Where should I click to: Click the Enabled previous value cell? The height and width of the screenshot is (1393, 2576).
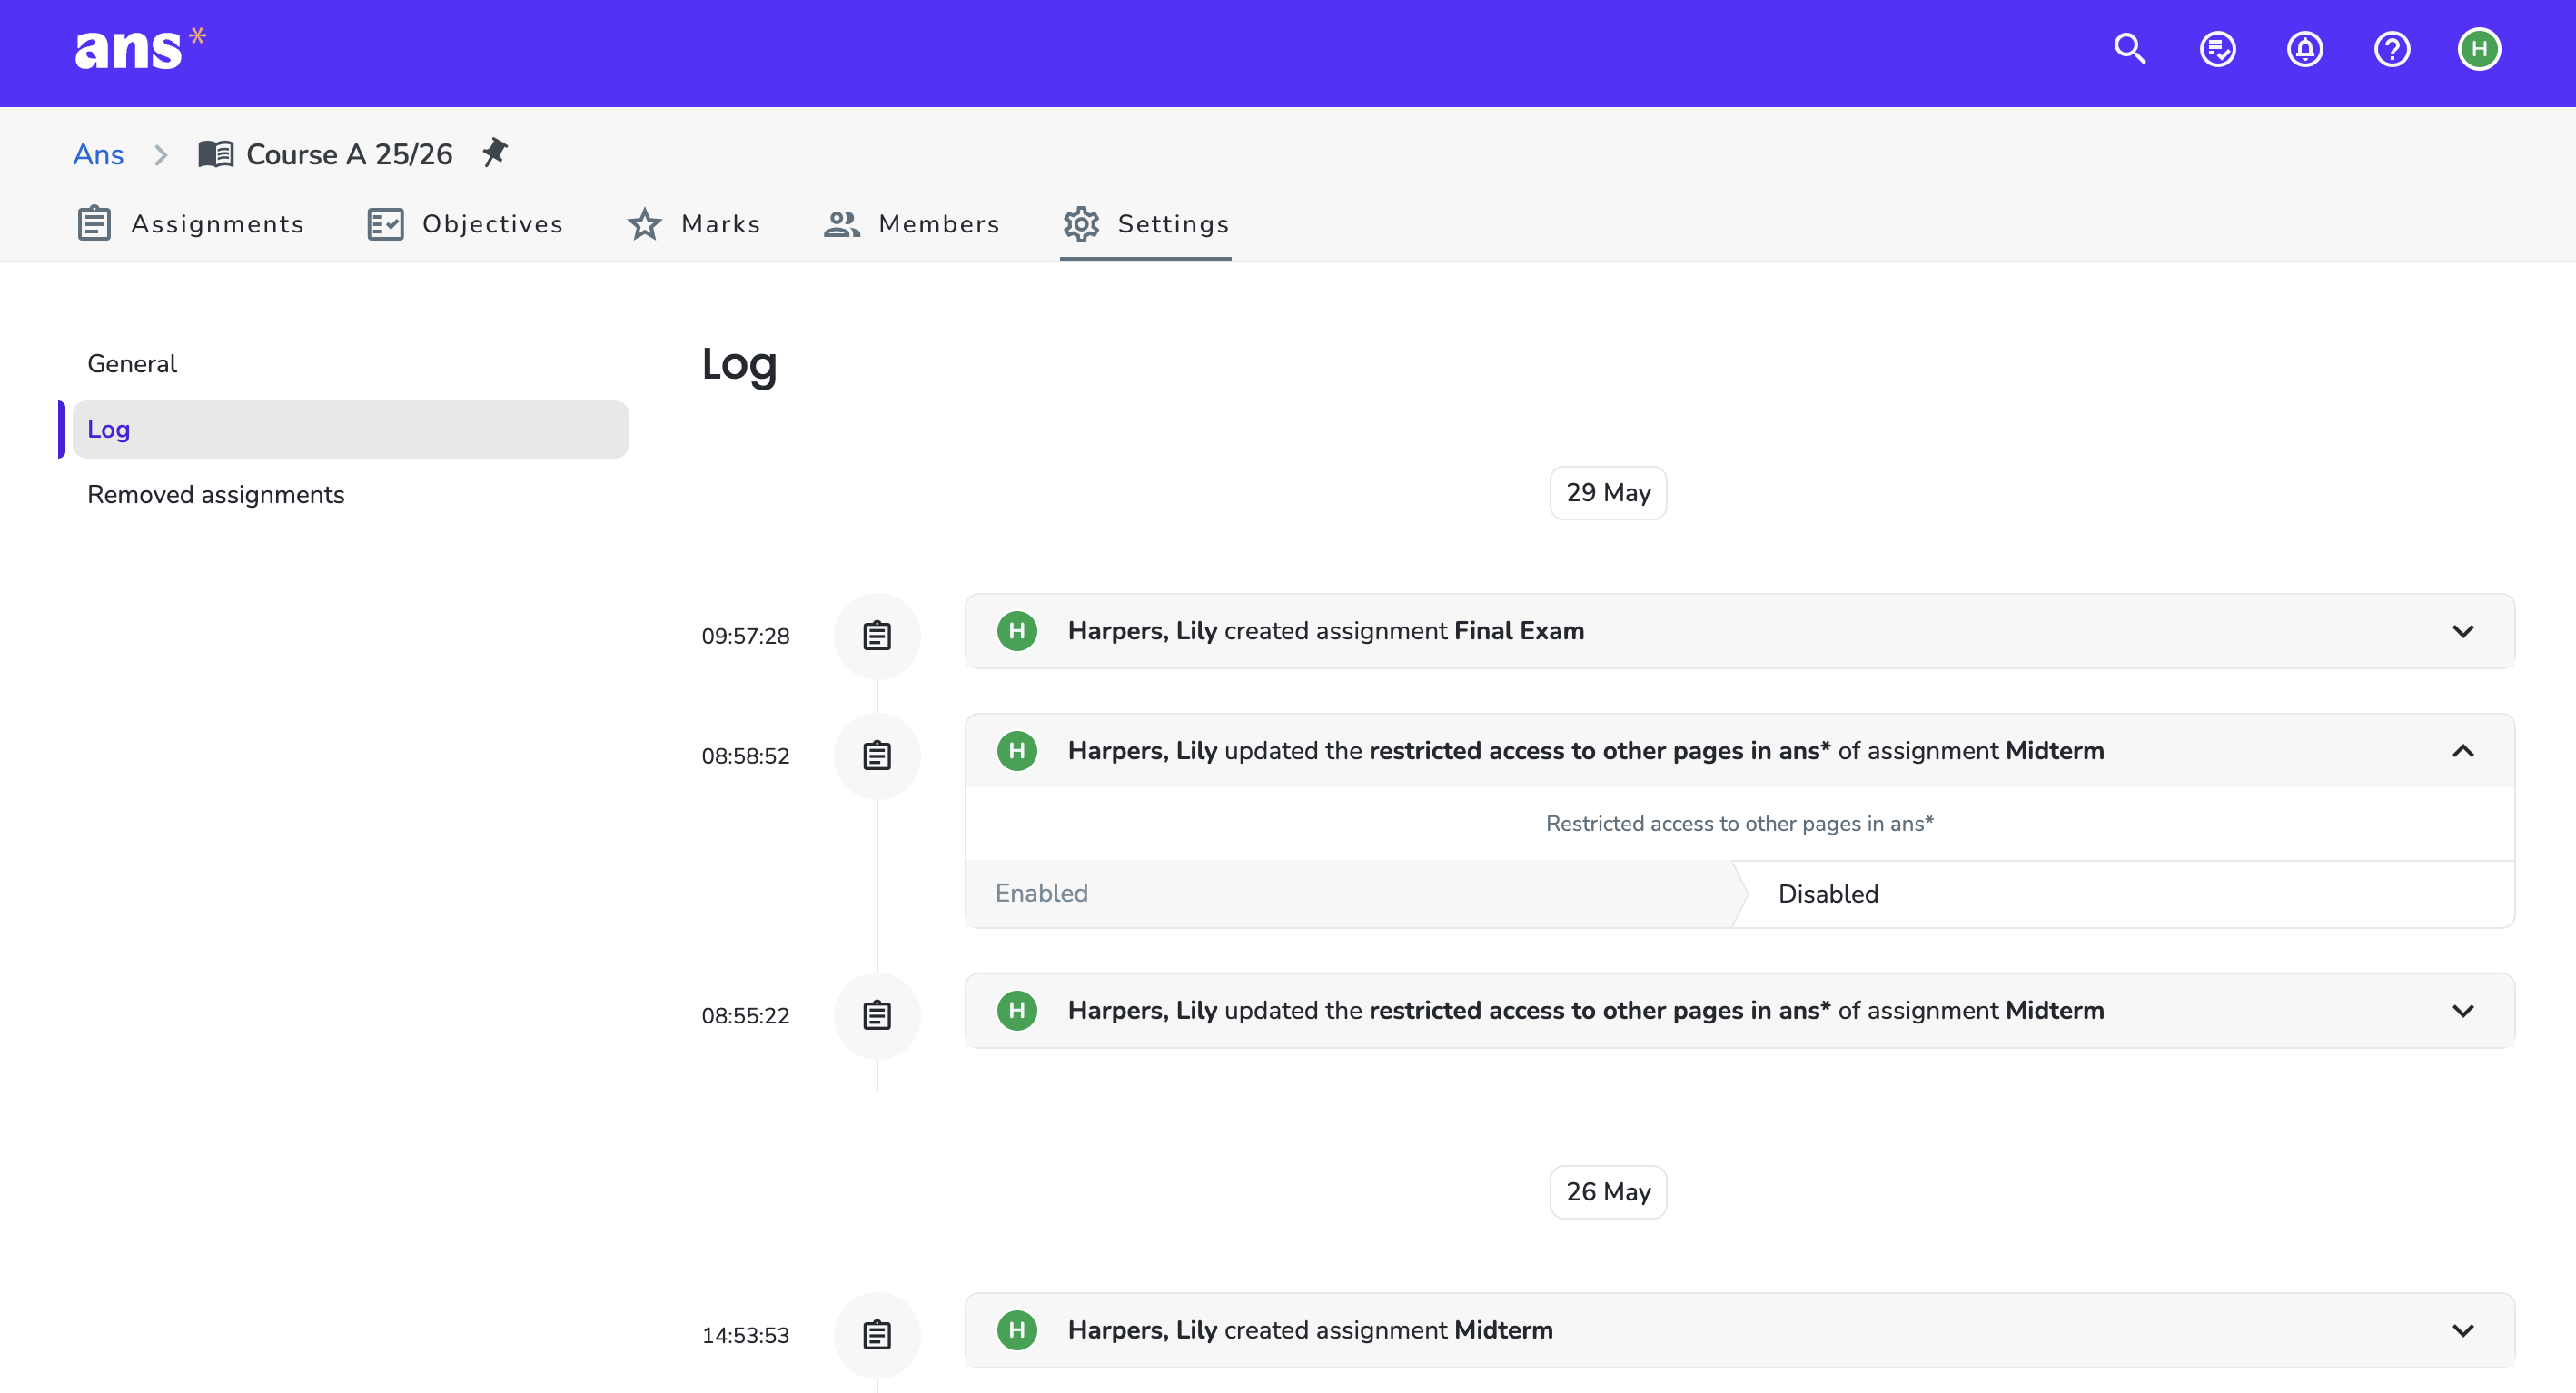tap(1350, 894)
